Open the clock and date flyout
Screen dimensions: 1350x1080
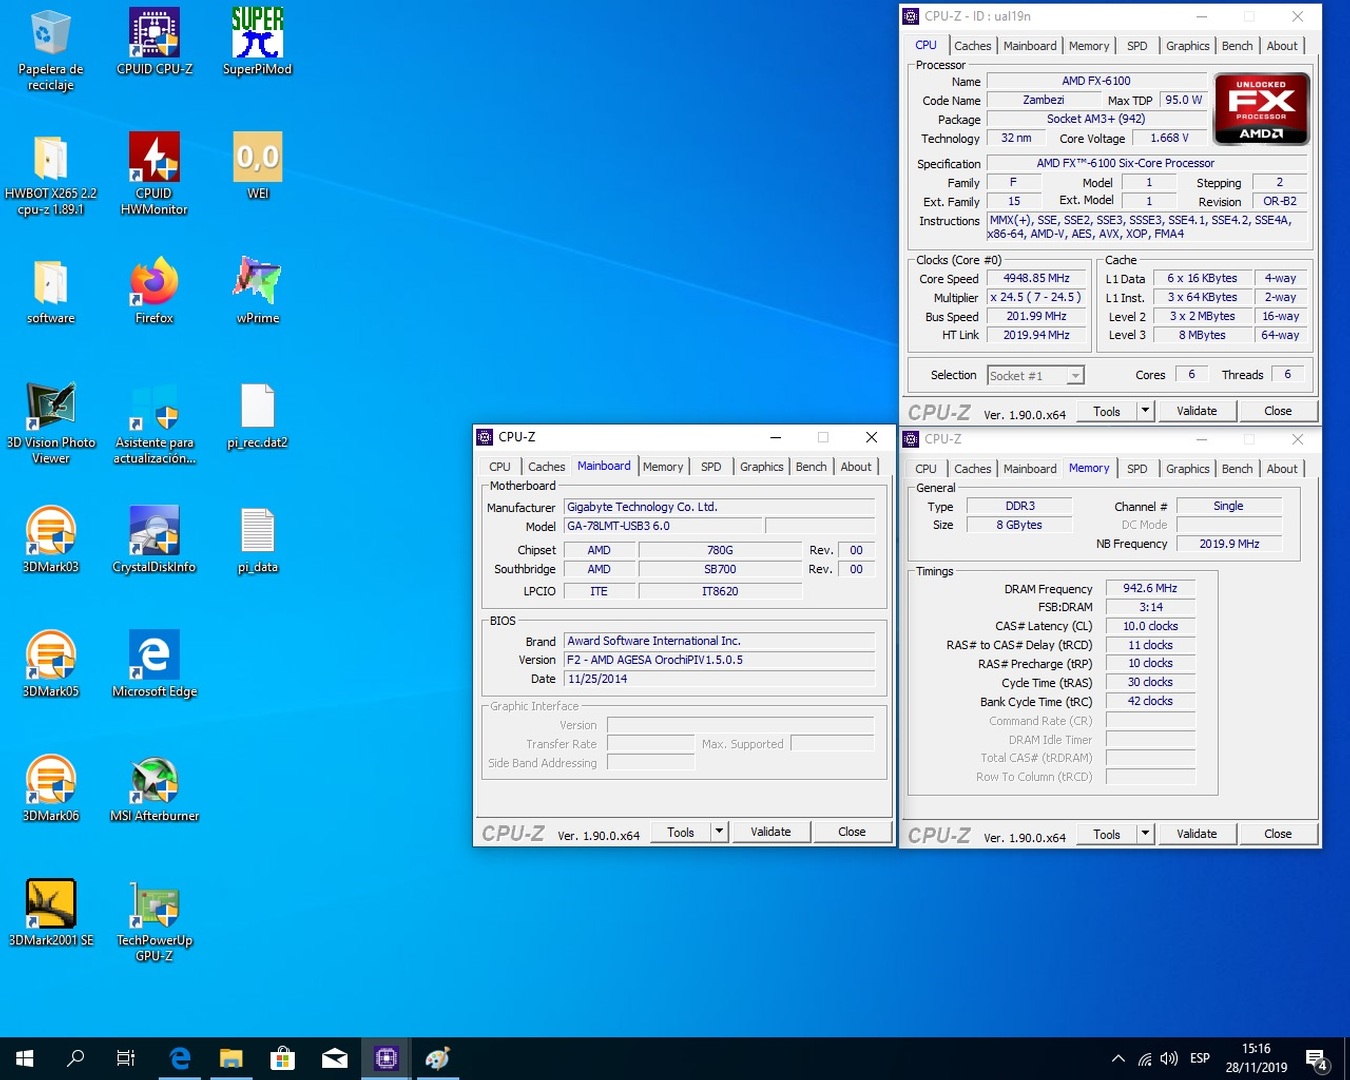(x=1256, y=1059)
